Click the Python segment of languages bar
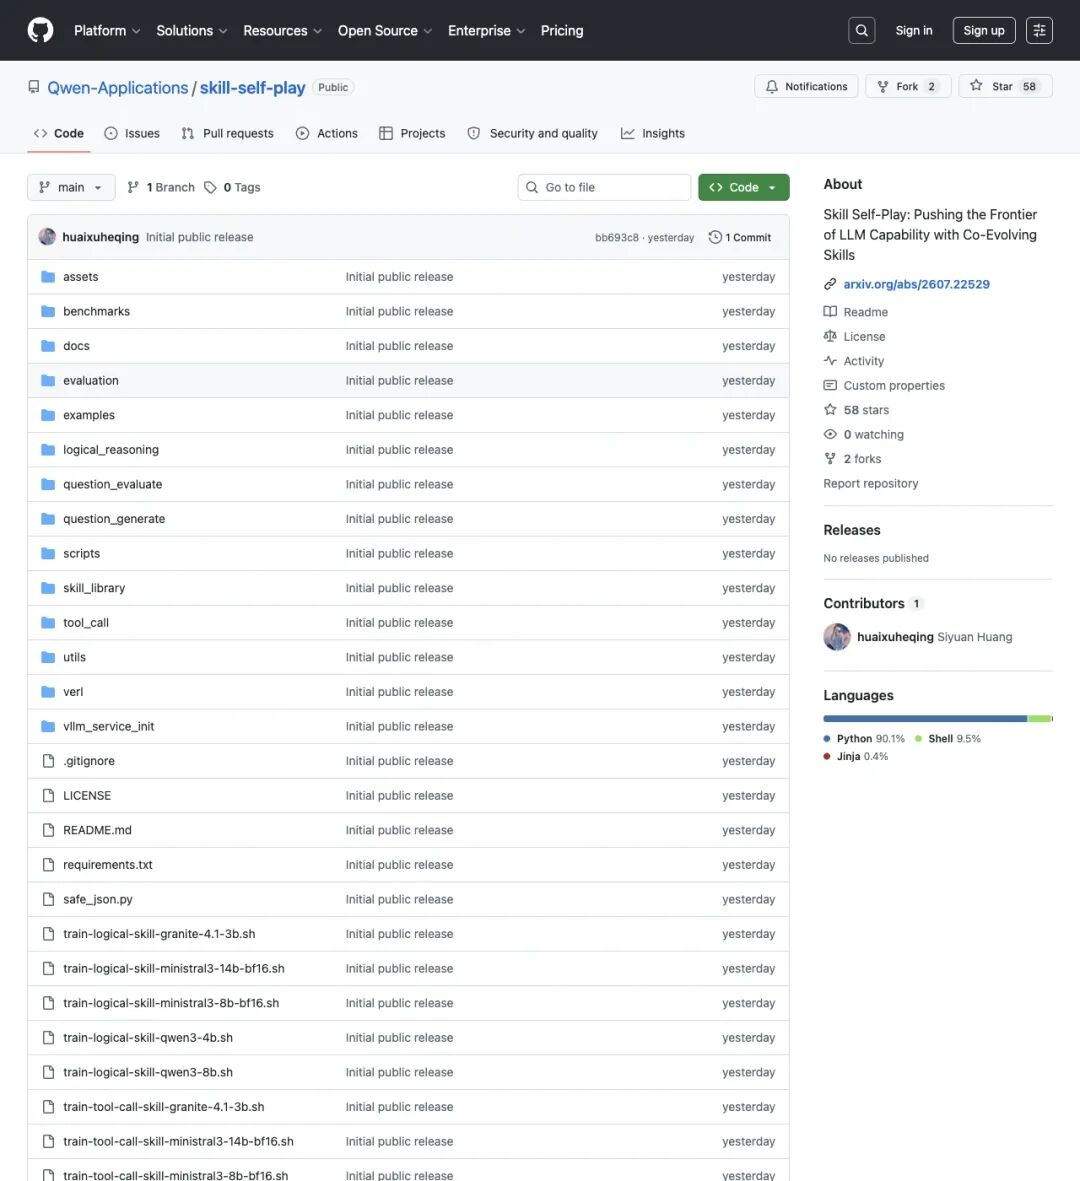Image resolution: width=1080 pixels, height=1181 pixels. 925,719
